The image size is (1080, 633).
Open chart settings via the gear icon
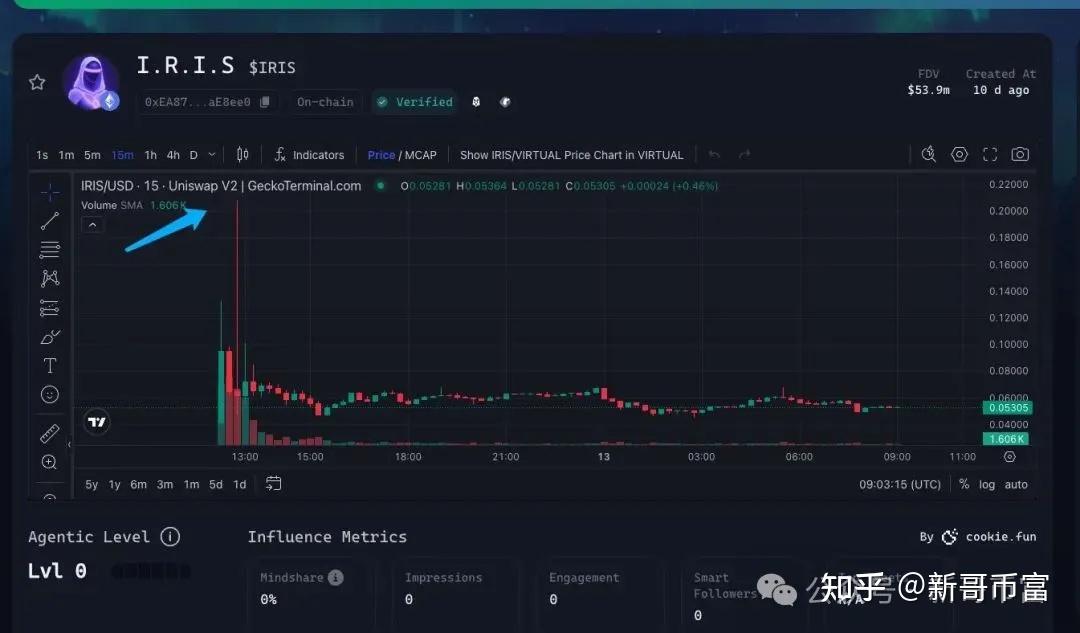959,154
